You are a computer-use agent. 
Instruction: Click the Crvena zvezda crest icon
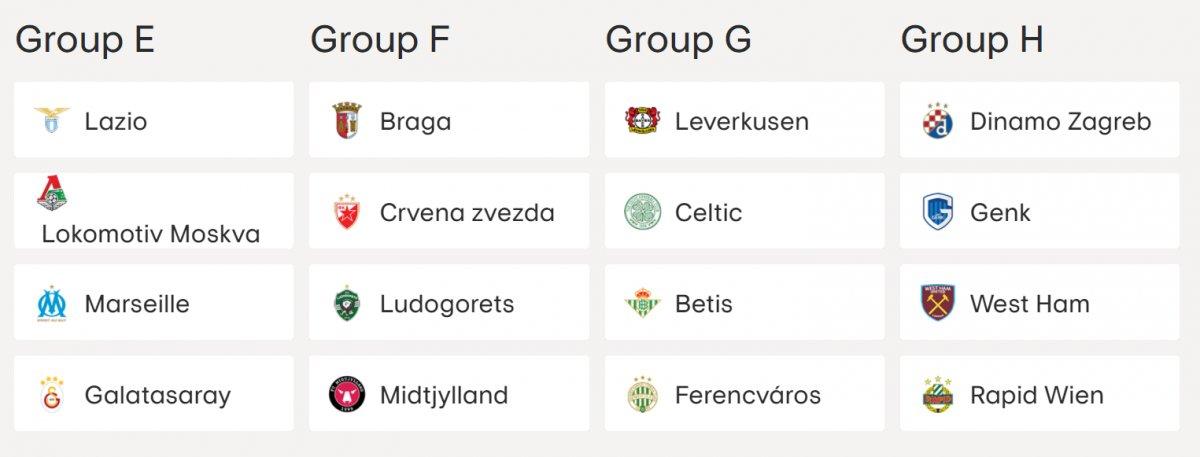coord(347,212)
